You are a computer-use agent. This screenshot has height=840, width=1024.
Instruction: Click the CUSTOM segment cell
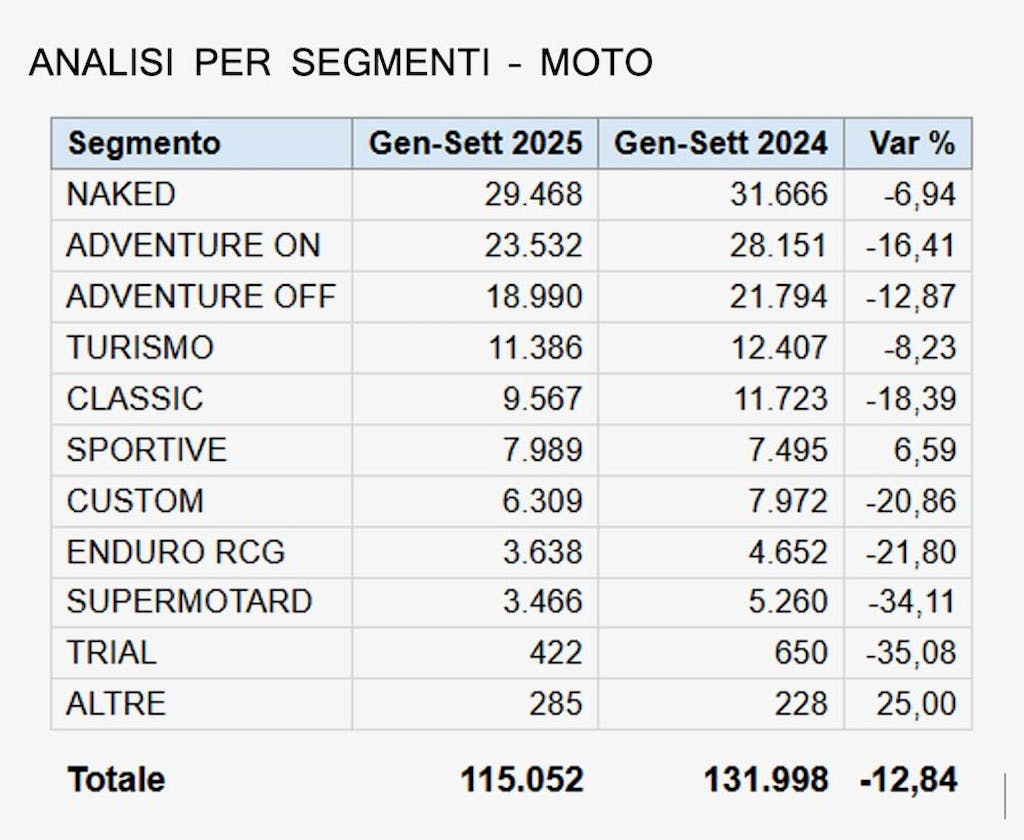click(135, 501)
